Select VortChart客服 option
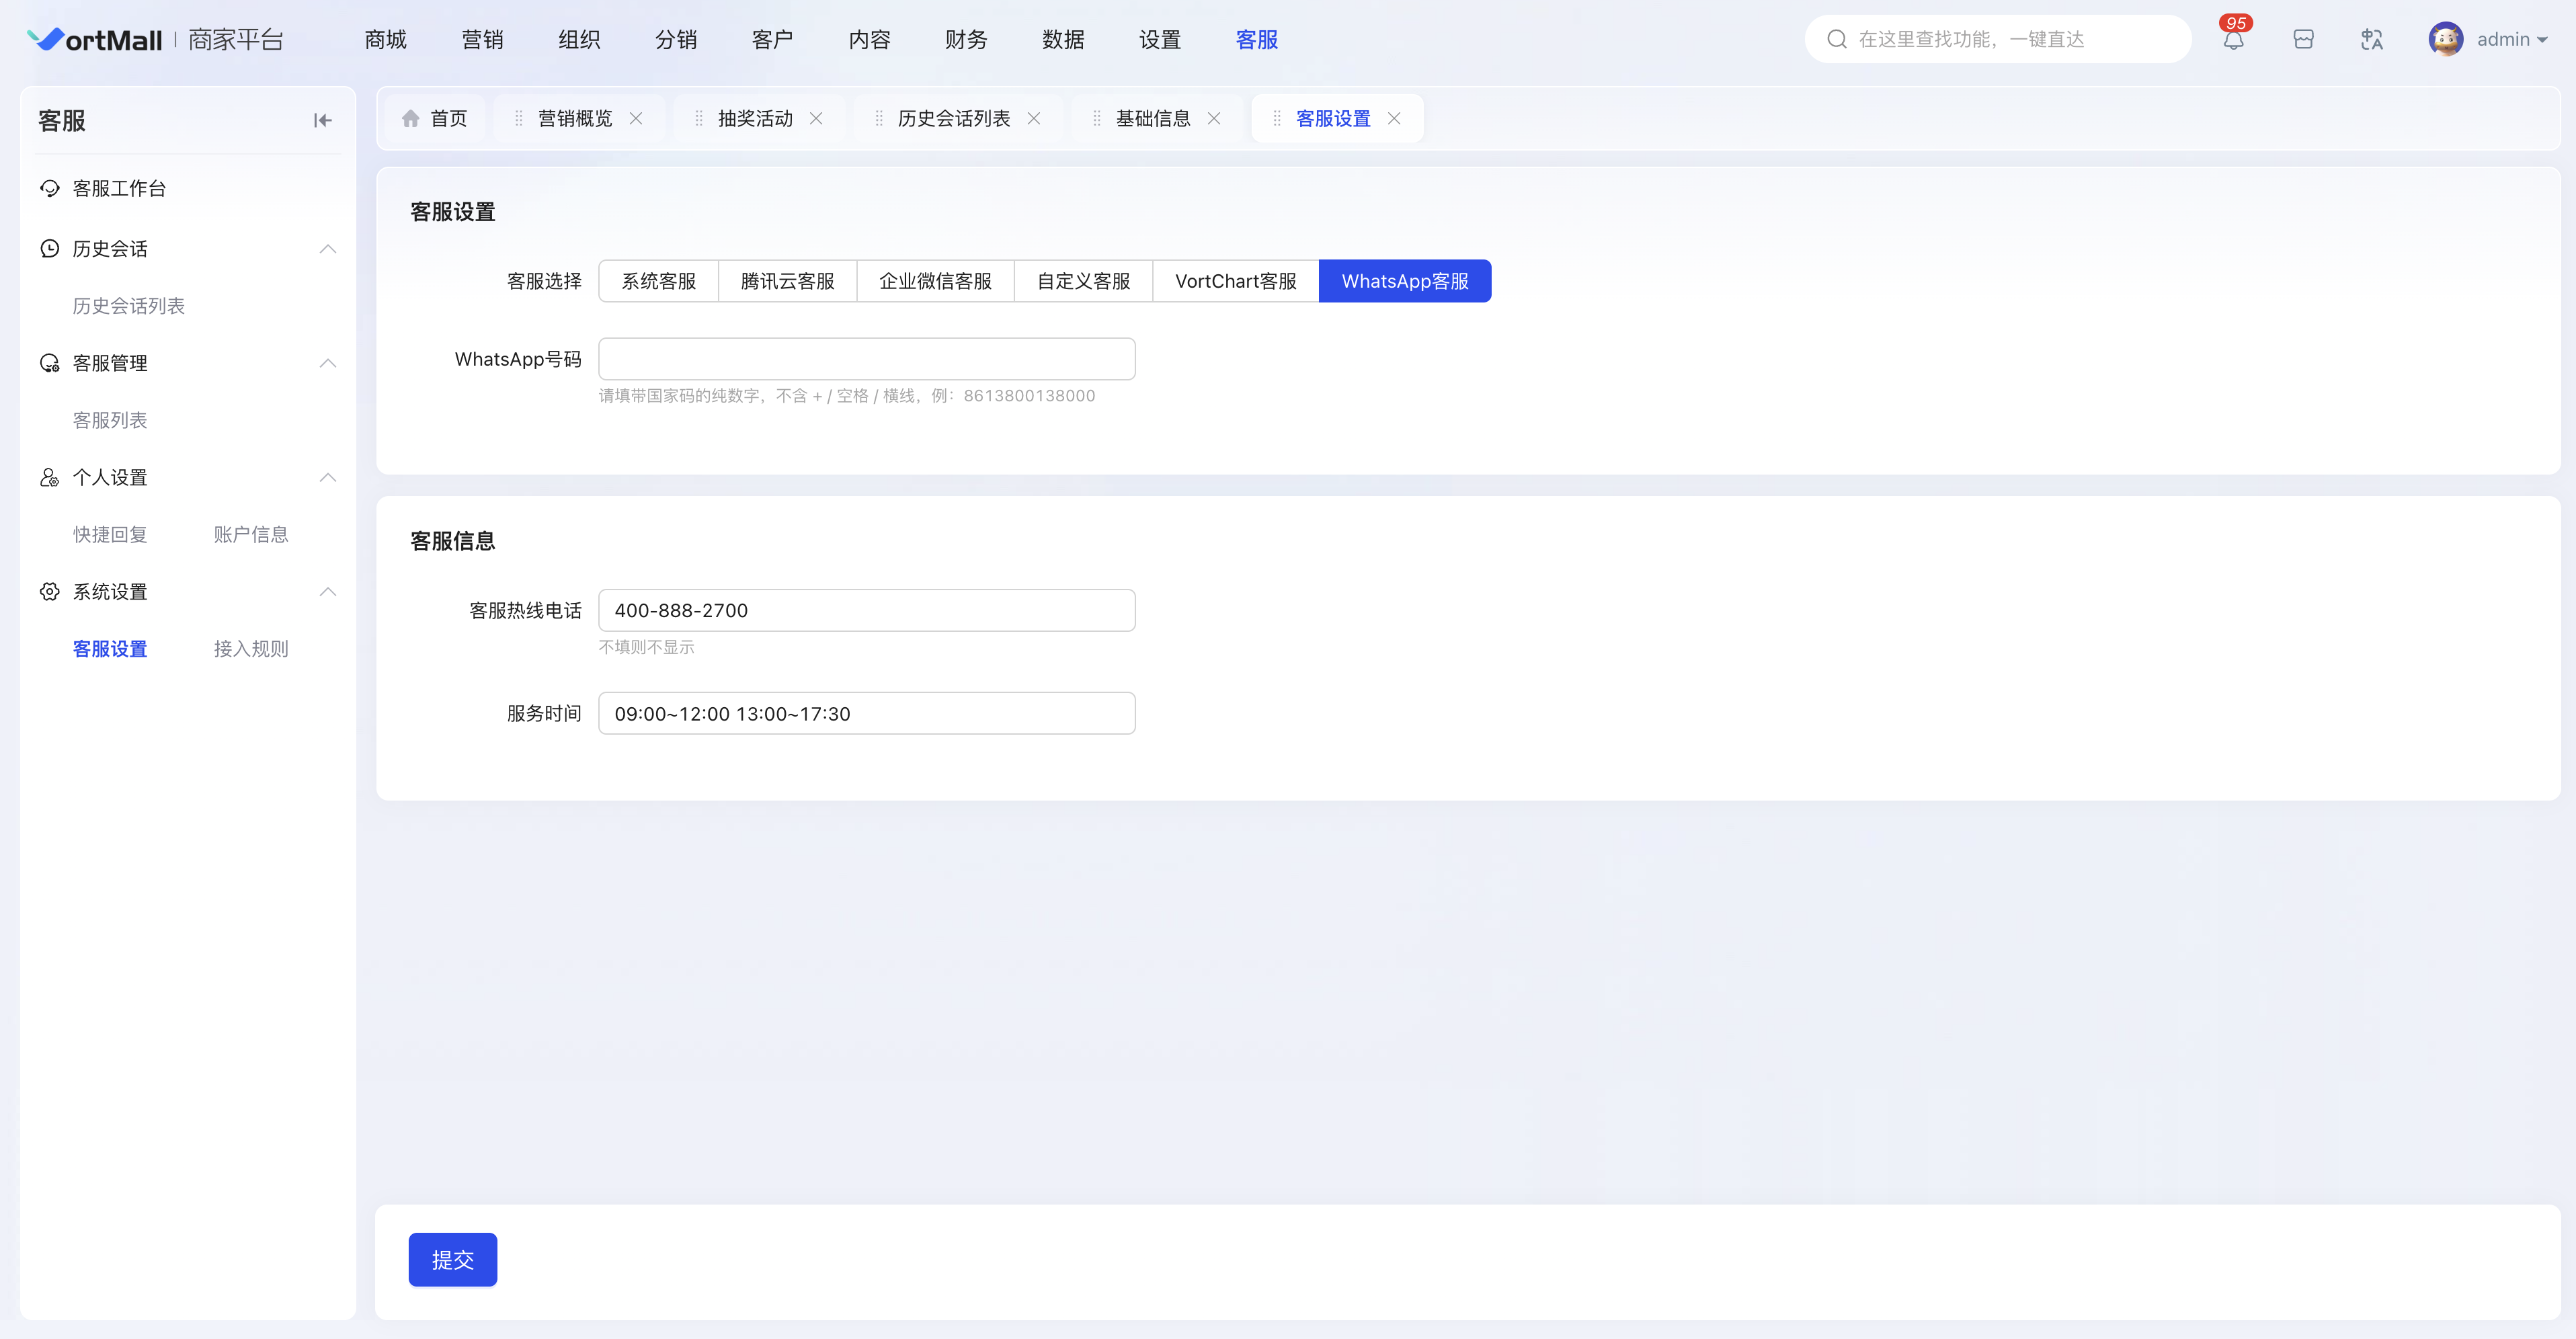2576x1339 pixels. [x=1235, y=281]
